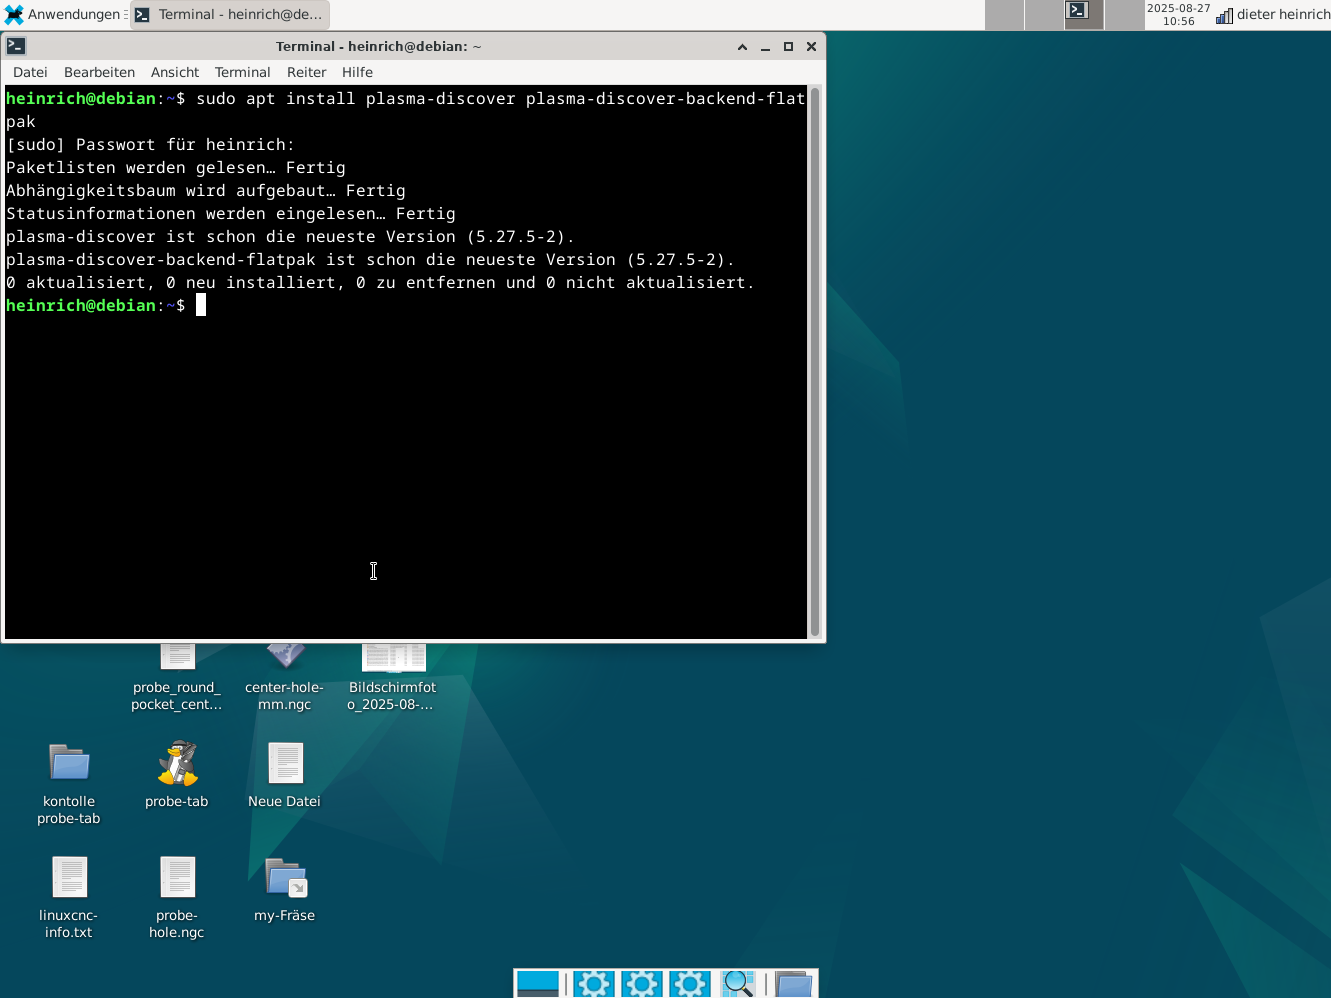
Task: Click gear launcher adjacent to the magnifier icon
Action: coord(690,984)
